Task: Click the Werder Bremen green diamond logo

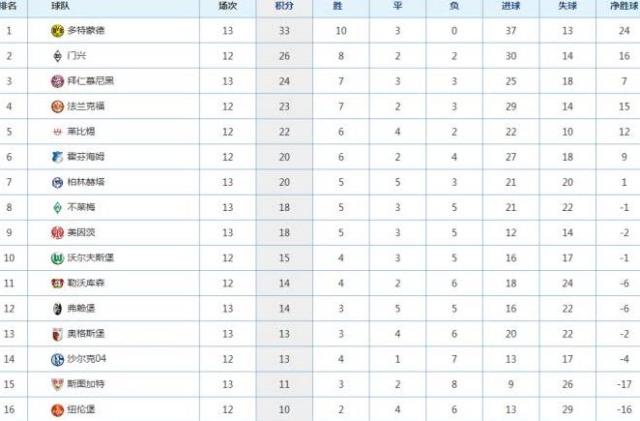Action: coord(58,207)
